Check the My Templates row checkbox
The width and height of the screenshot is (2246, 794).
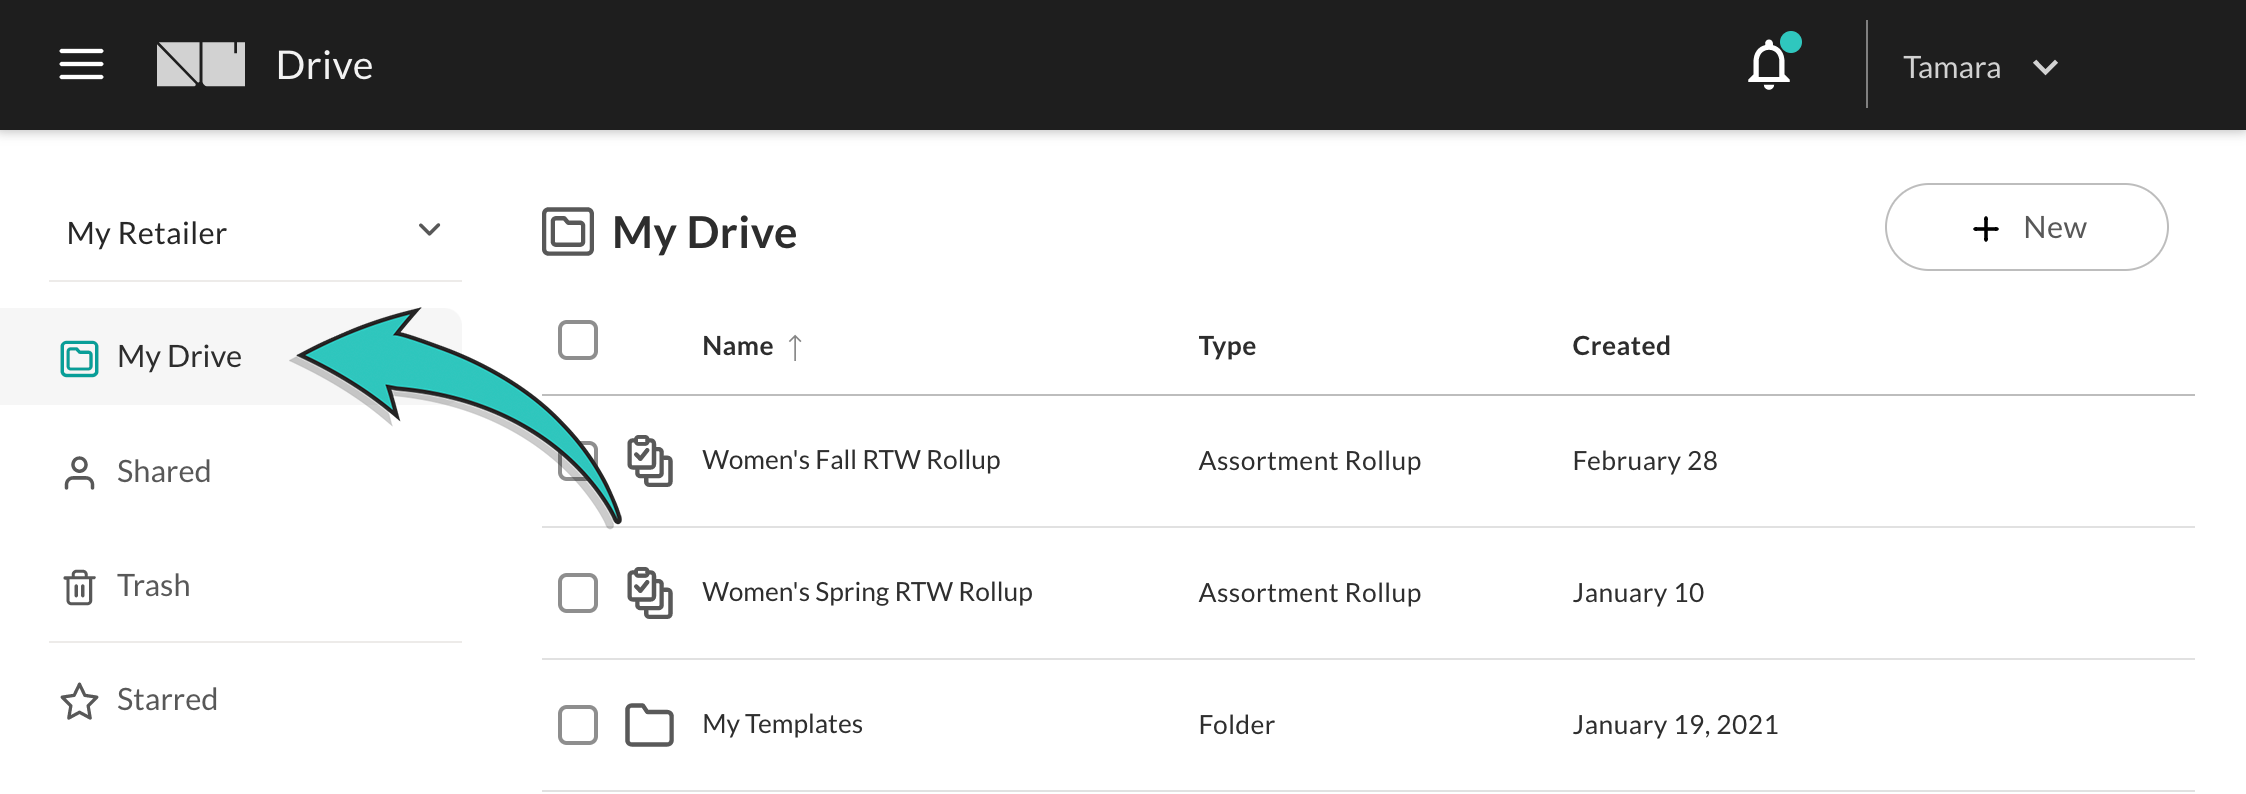coord(578,725)
